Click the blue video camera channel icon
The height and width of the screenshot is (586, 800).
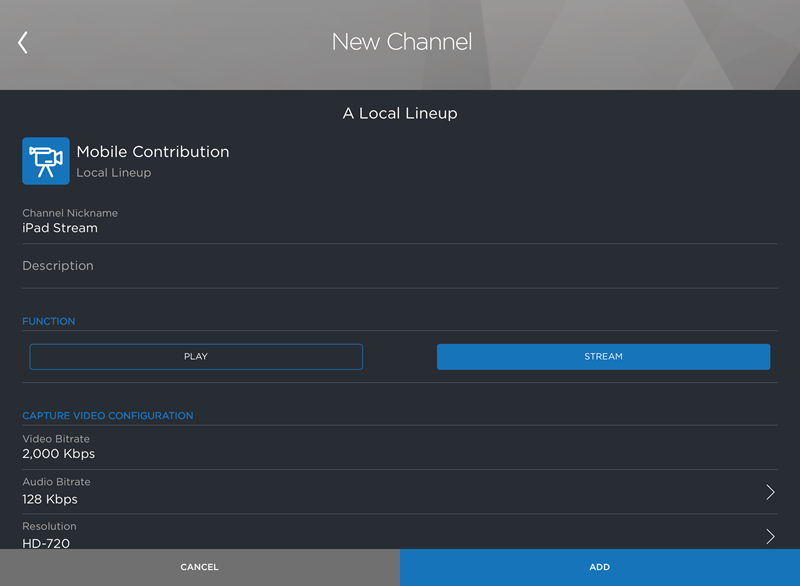[x=45, y=160]
